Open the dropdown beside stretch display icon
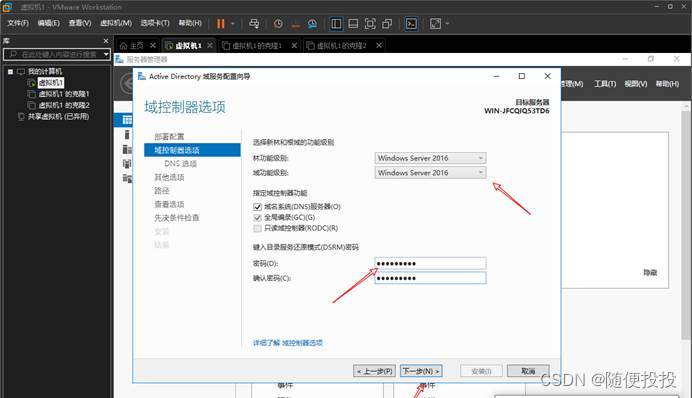 pos(447,24)
